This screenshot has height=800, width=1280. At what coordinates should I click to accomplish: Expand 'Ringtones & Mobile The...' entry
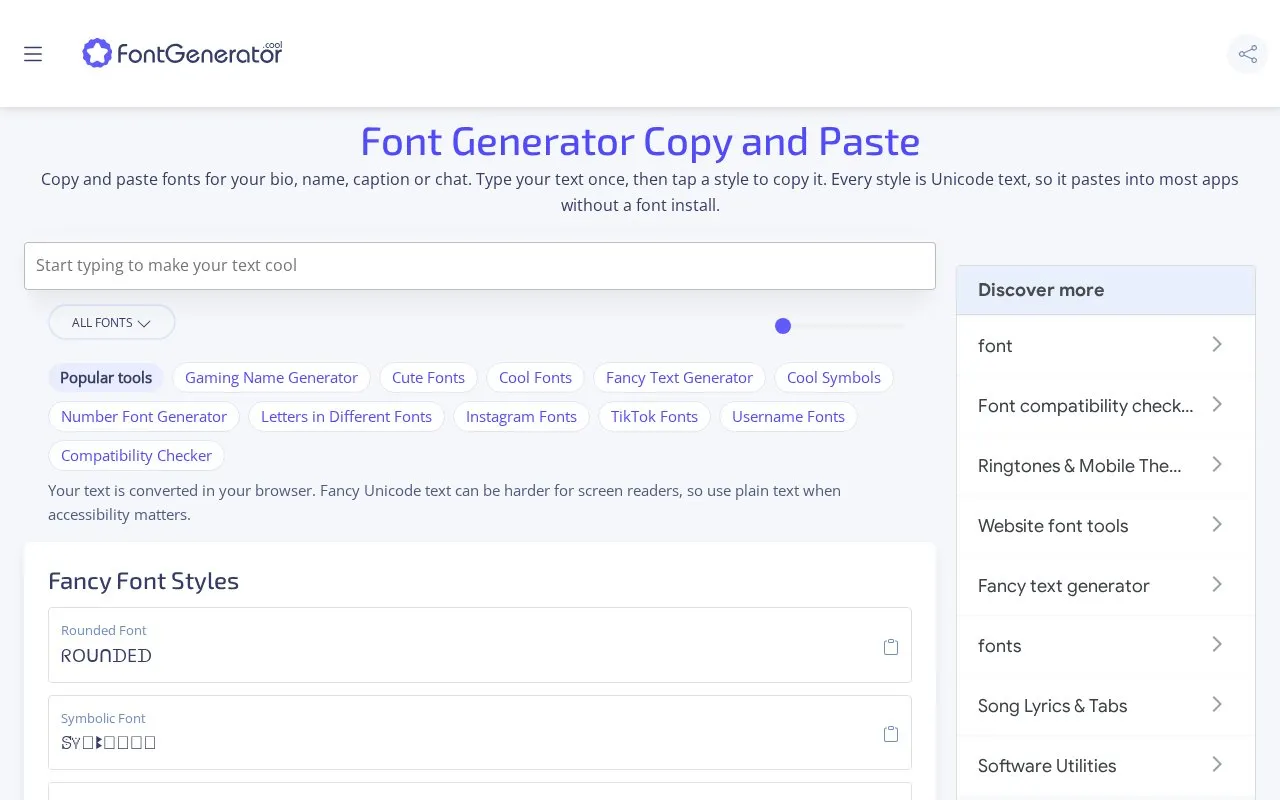coord(1105,465)
